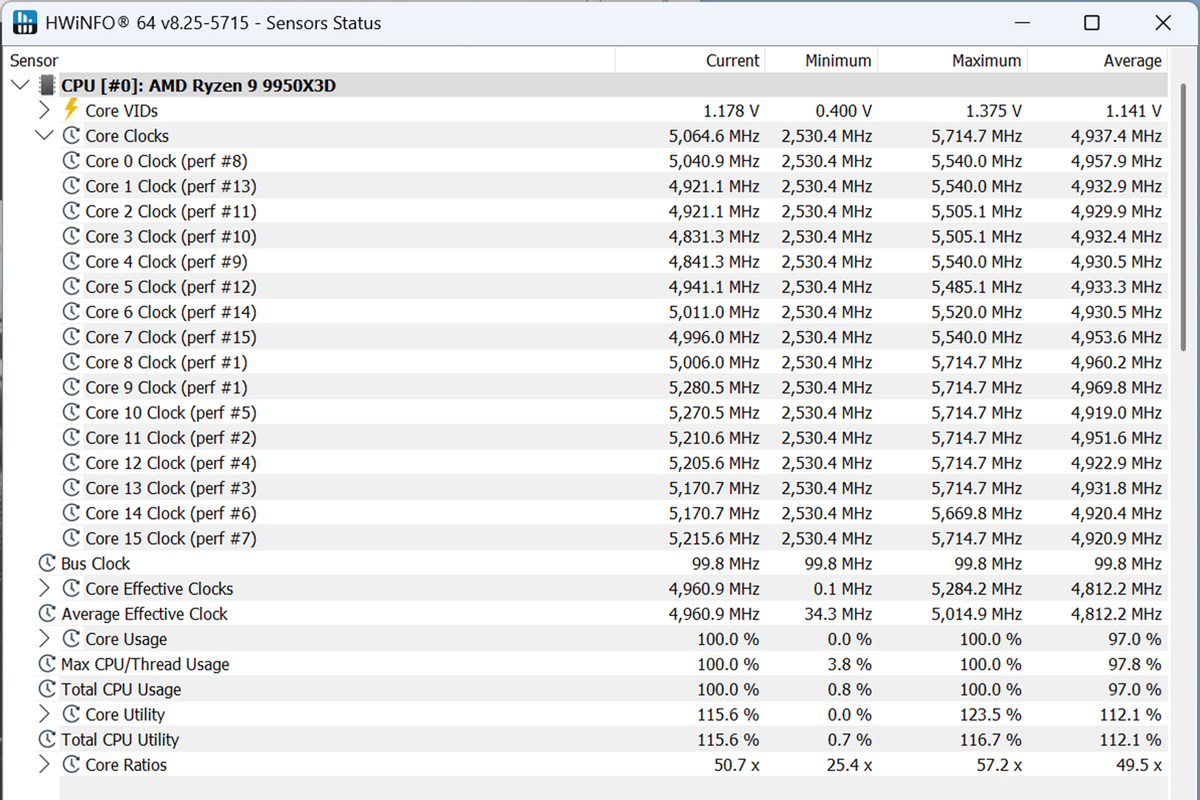The height and width of the screenshot is (800, 1200).
Task: Click the icon beside Average Effective Clock
Action: tap(47, 614)
